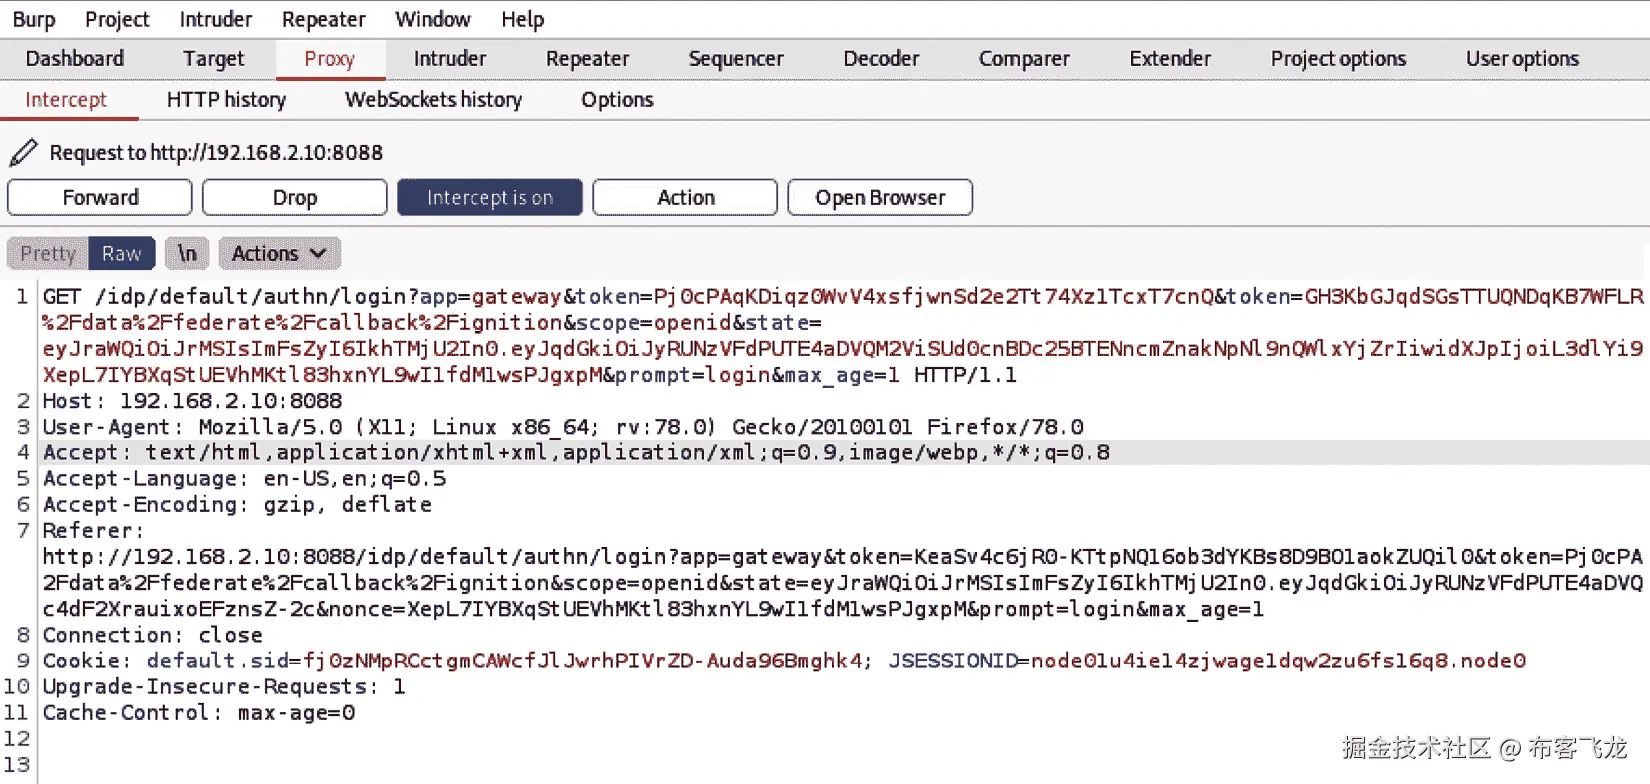
Task: Open the Project options tab
Action: pyautogui.click(x=1338, y=59)
